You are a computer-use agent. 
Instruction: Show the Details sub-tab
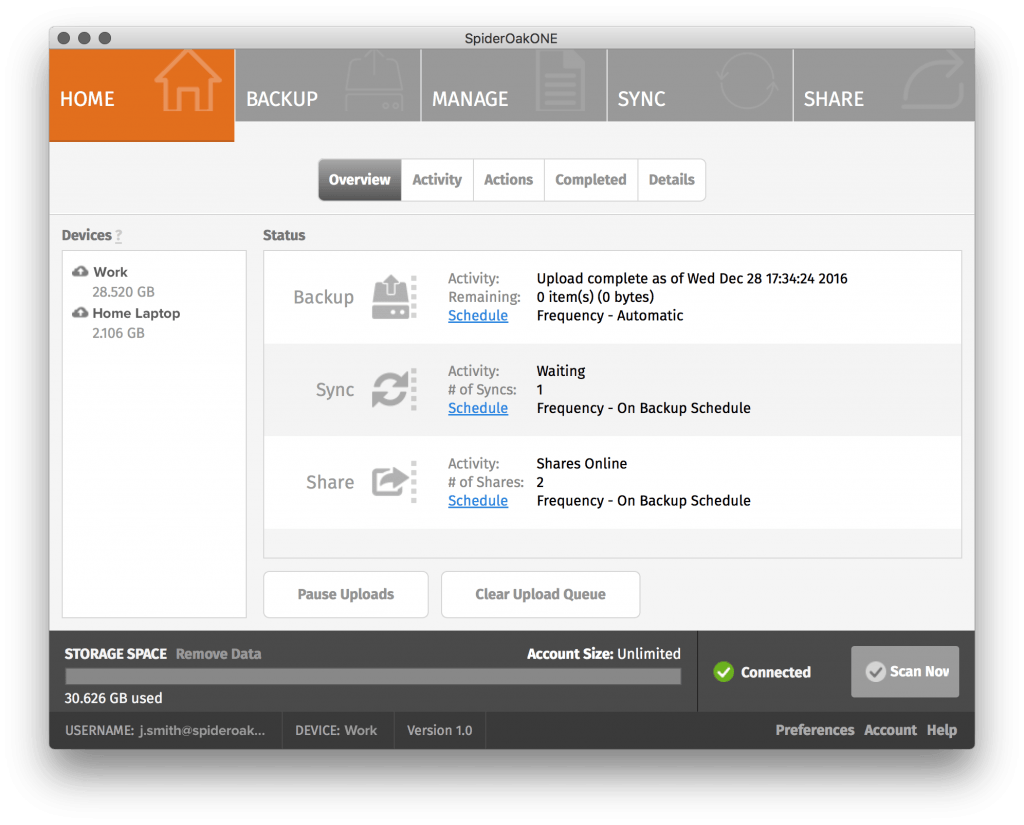click(671, 180)
